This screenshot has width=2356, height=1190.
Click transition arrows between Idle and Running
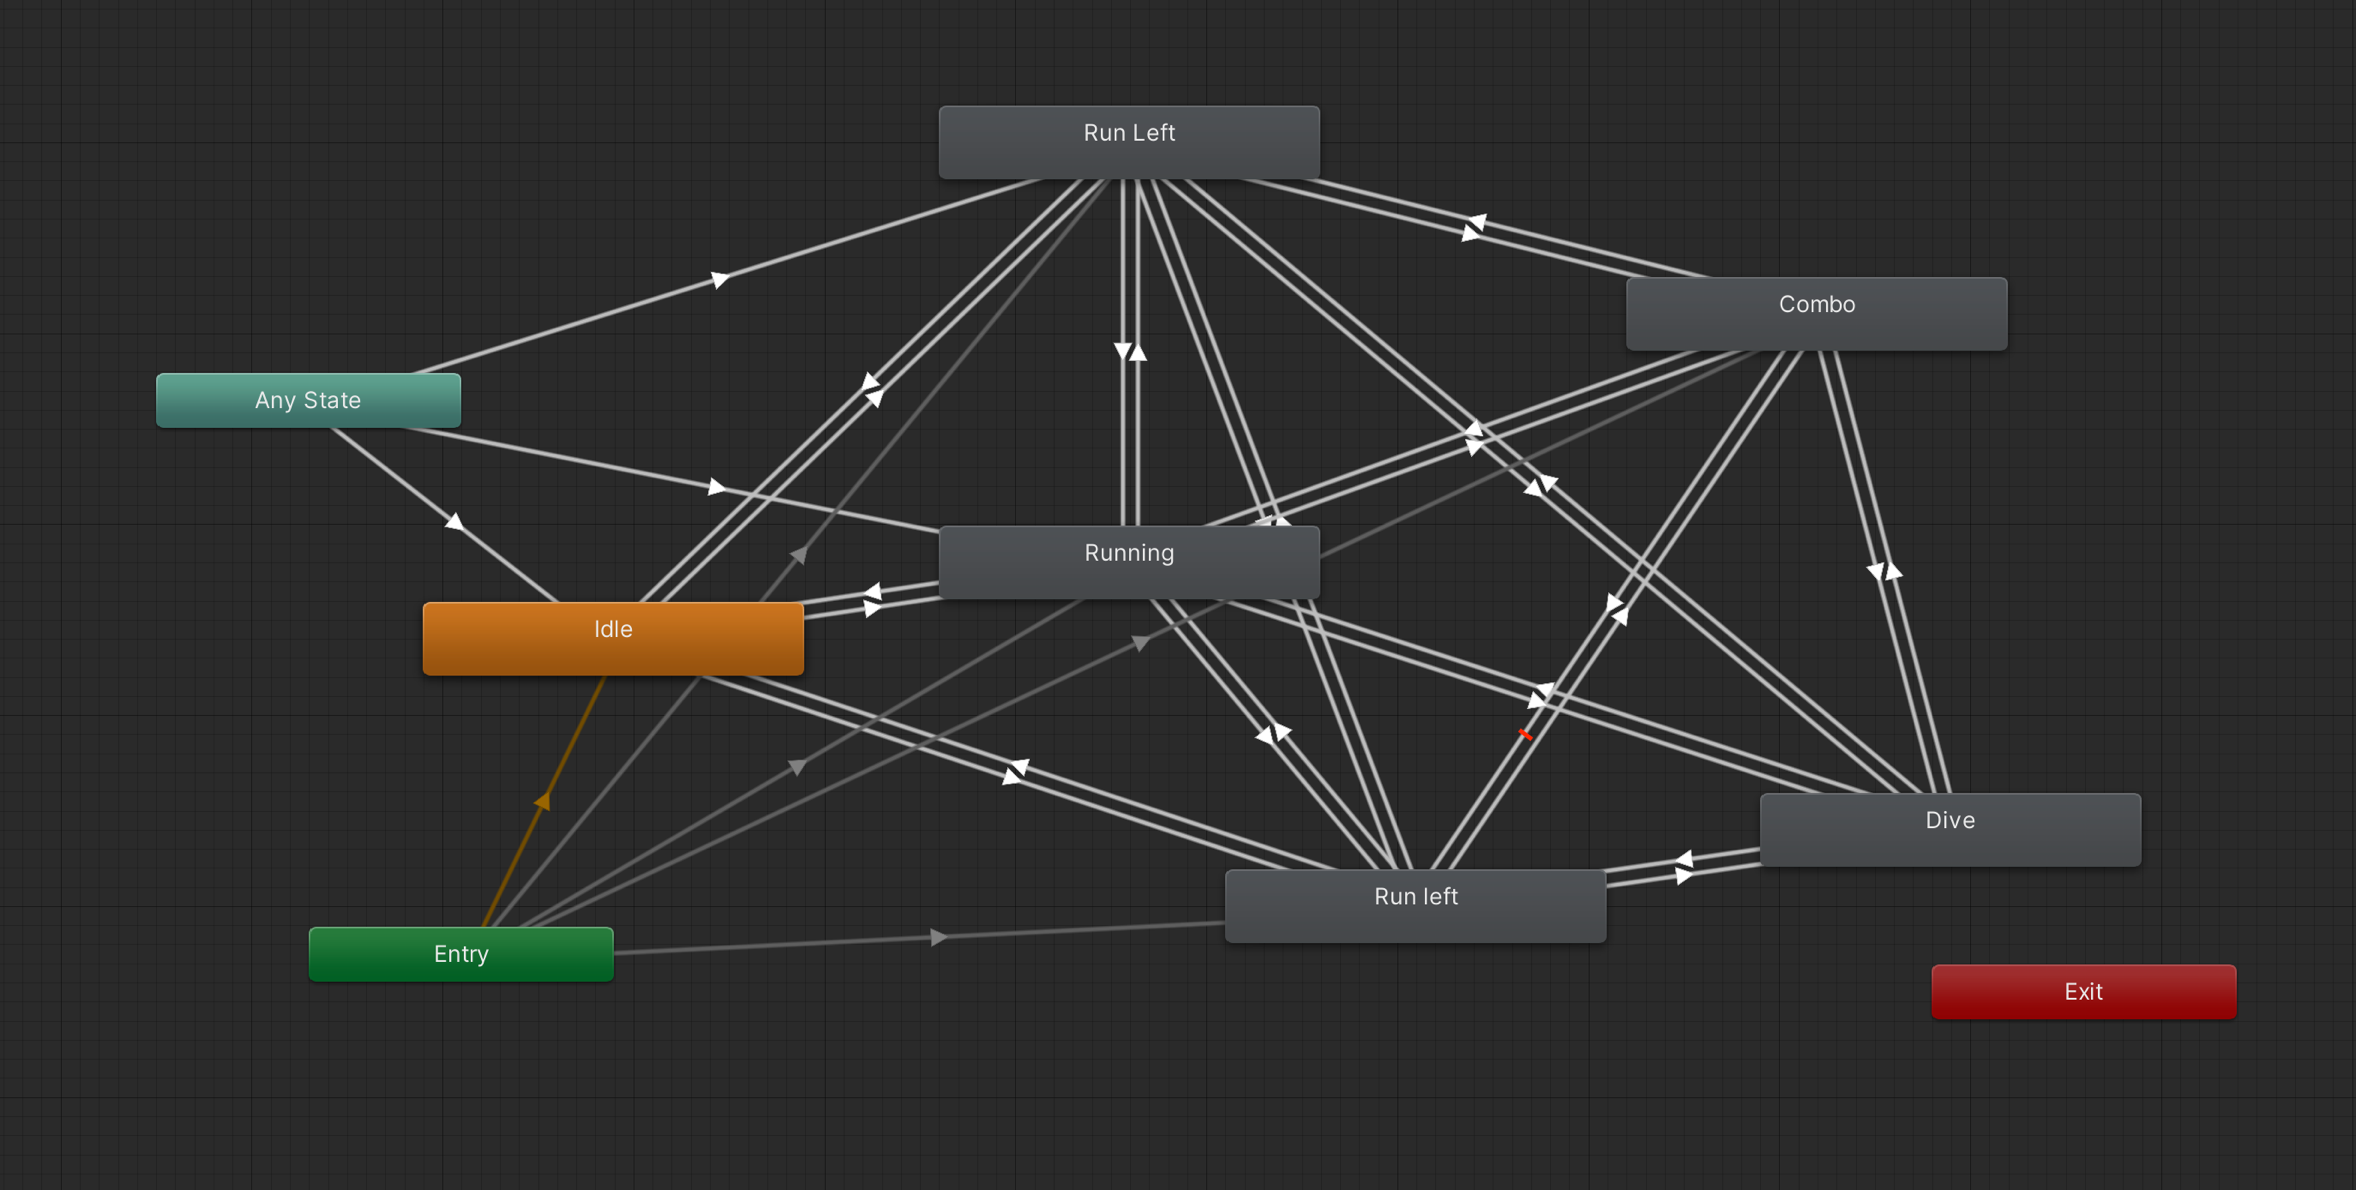pyautogui.click(x=872, y=600)
